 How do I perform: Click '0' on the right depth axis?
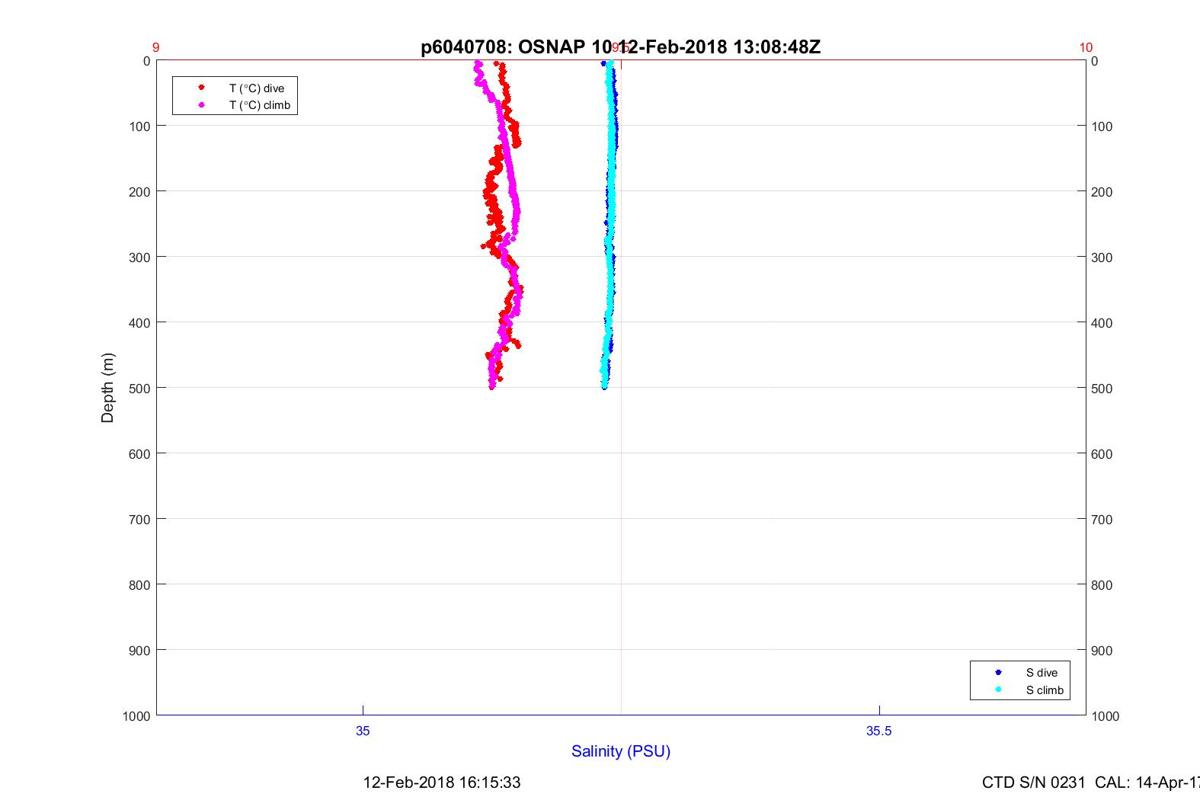(x=1095, y=61)
